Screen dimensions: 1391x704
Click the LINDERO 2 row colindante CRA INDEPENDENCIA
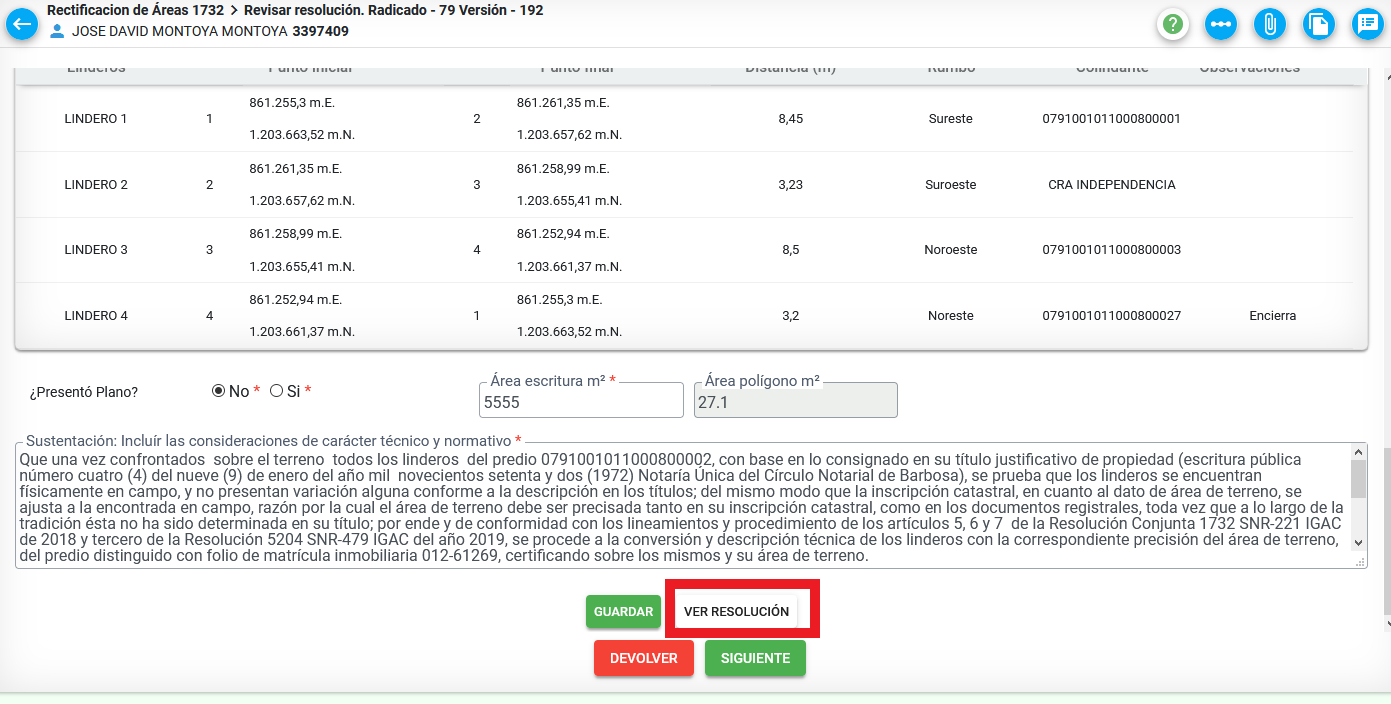click(1111, 185)
